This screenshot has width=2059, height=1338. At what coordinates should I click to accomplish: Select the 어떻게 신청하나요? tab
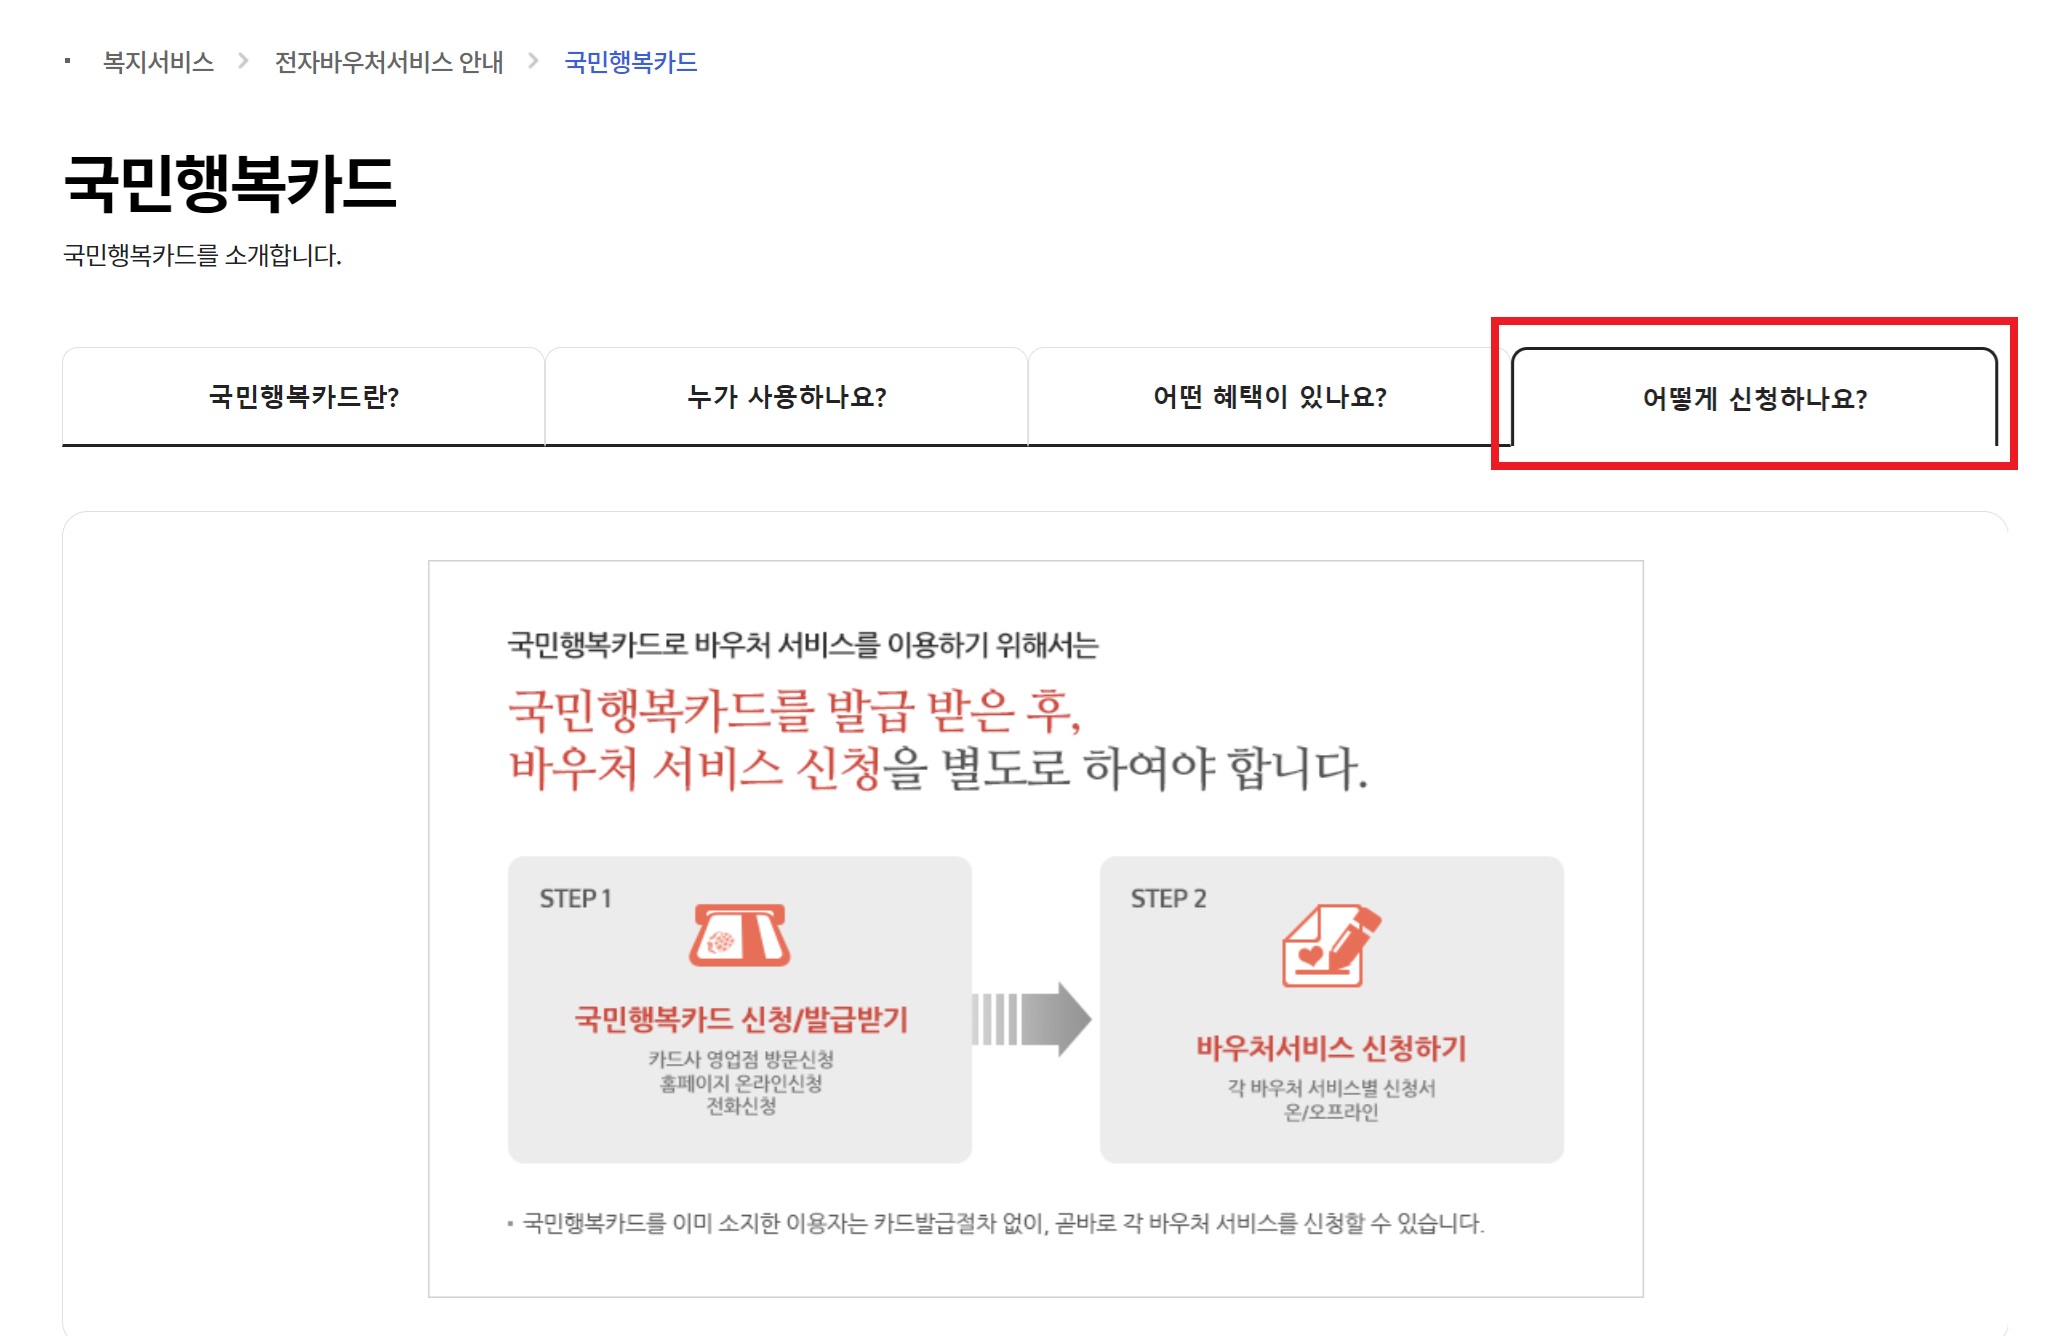tap(1754, 399)
